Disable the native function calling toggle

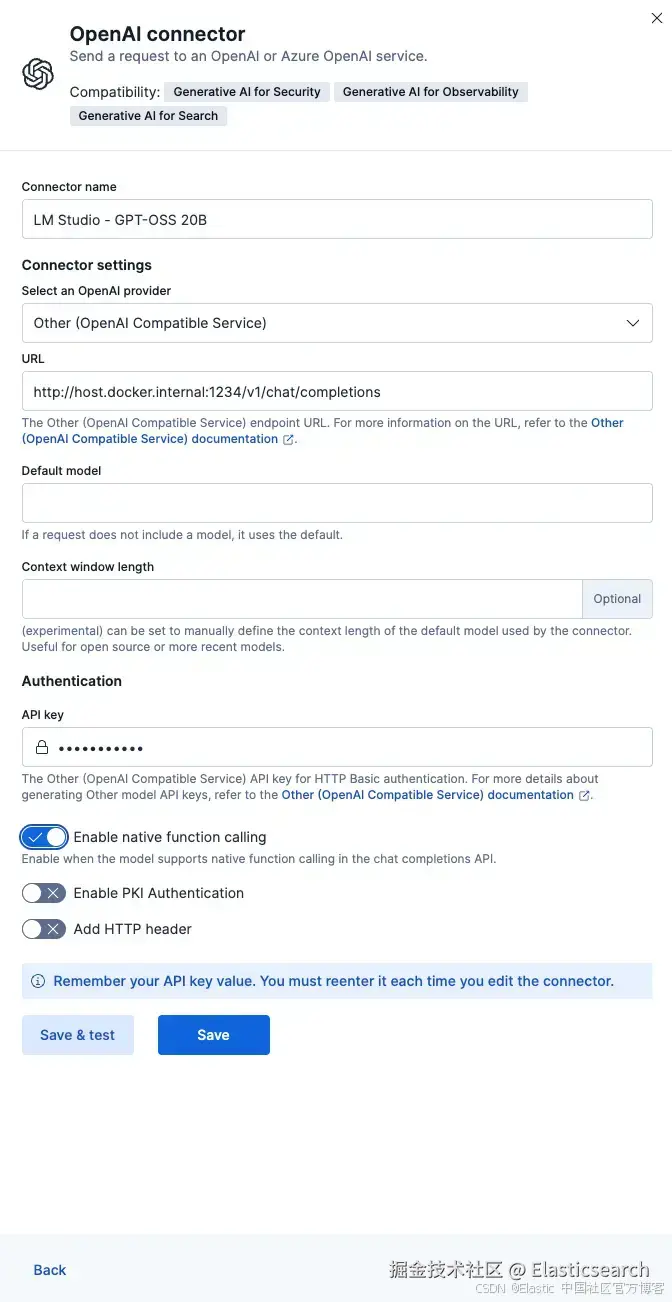click(44, 837)
